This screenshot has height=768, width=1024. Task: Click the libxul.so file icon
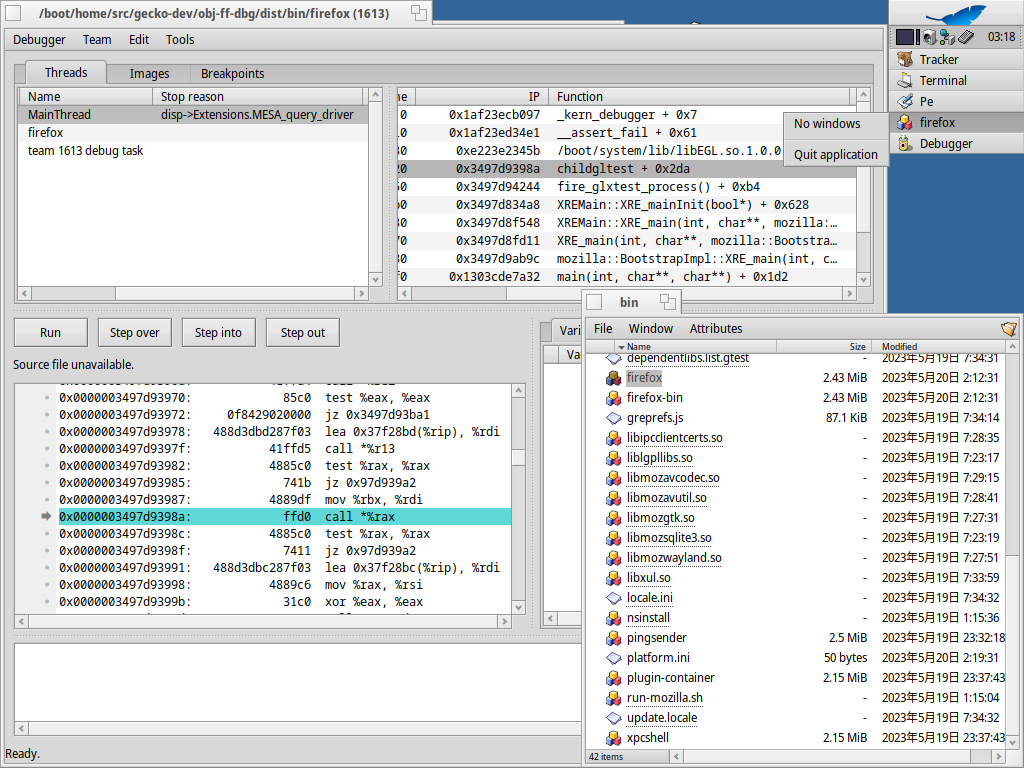613,579
